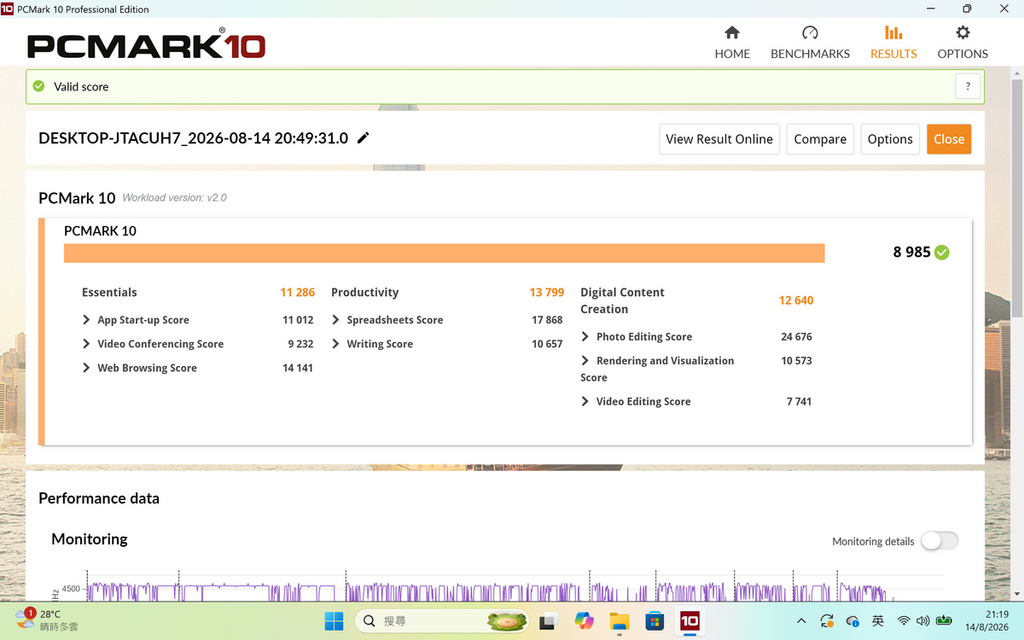Click the Essentials score 11 286
1024x640 pixels.
(x=297, y=293)
